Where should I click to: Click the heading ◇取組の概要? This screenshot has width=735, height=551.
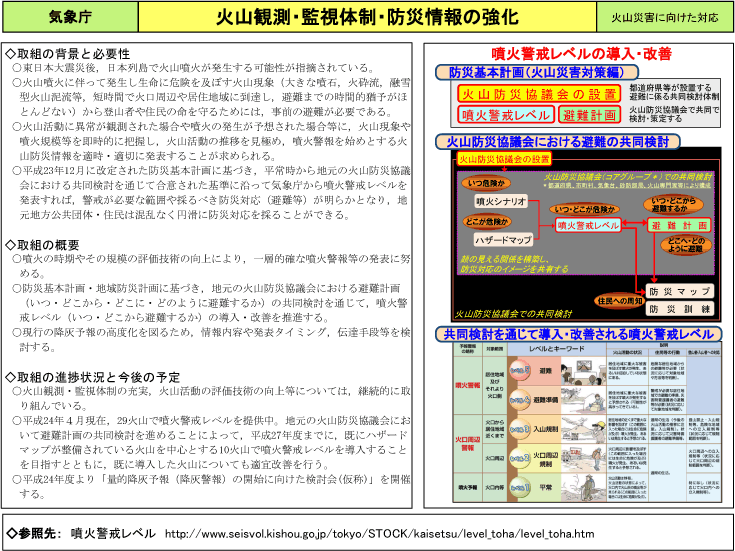(43, 245)
